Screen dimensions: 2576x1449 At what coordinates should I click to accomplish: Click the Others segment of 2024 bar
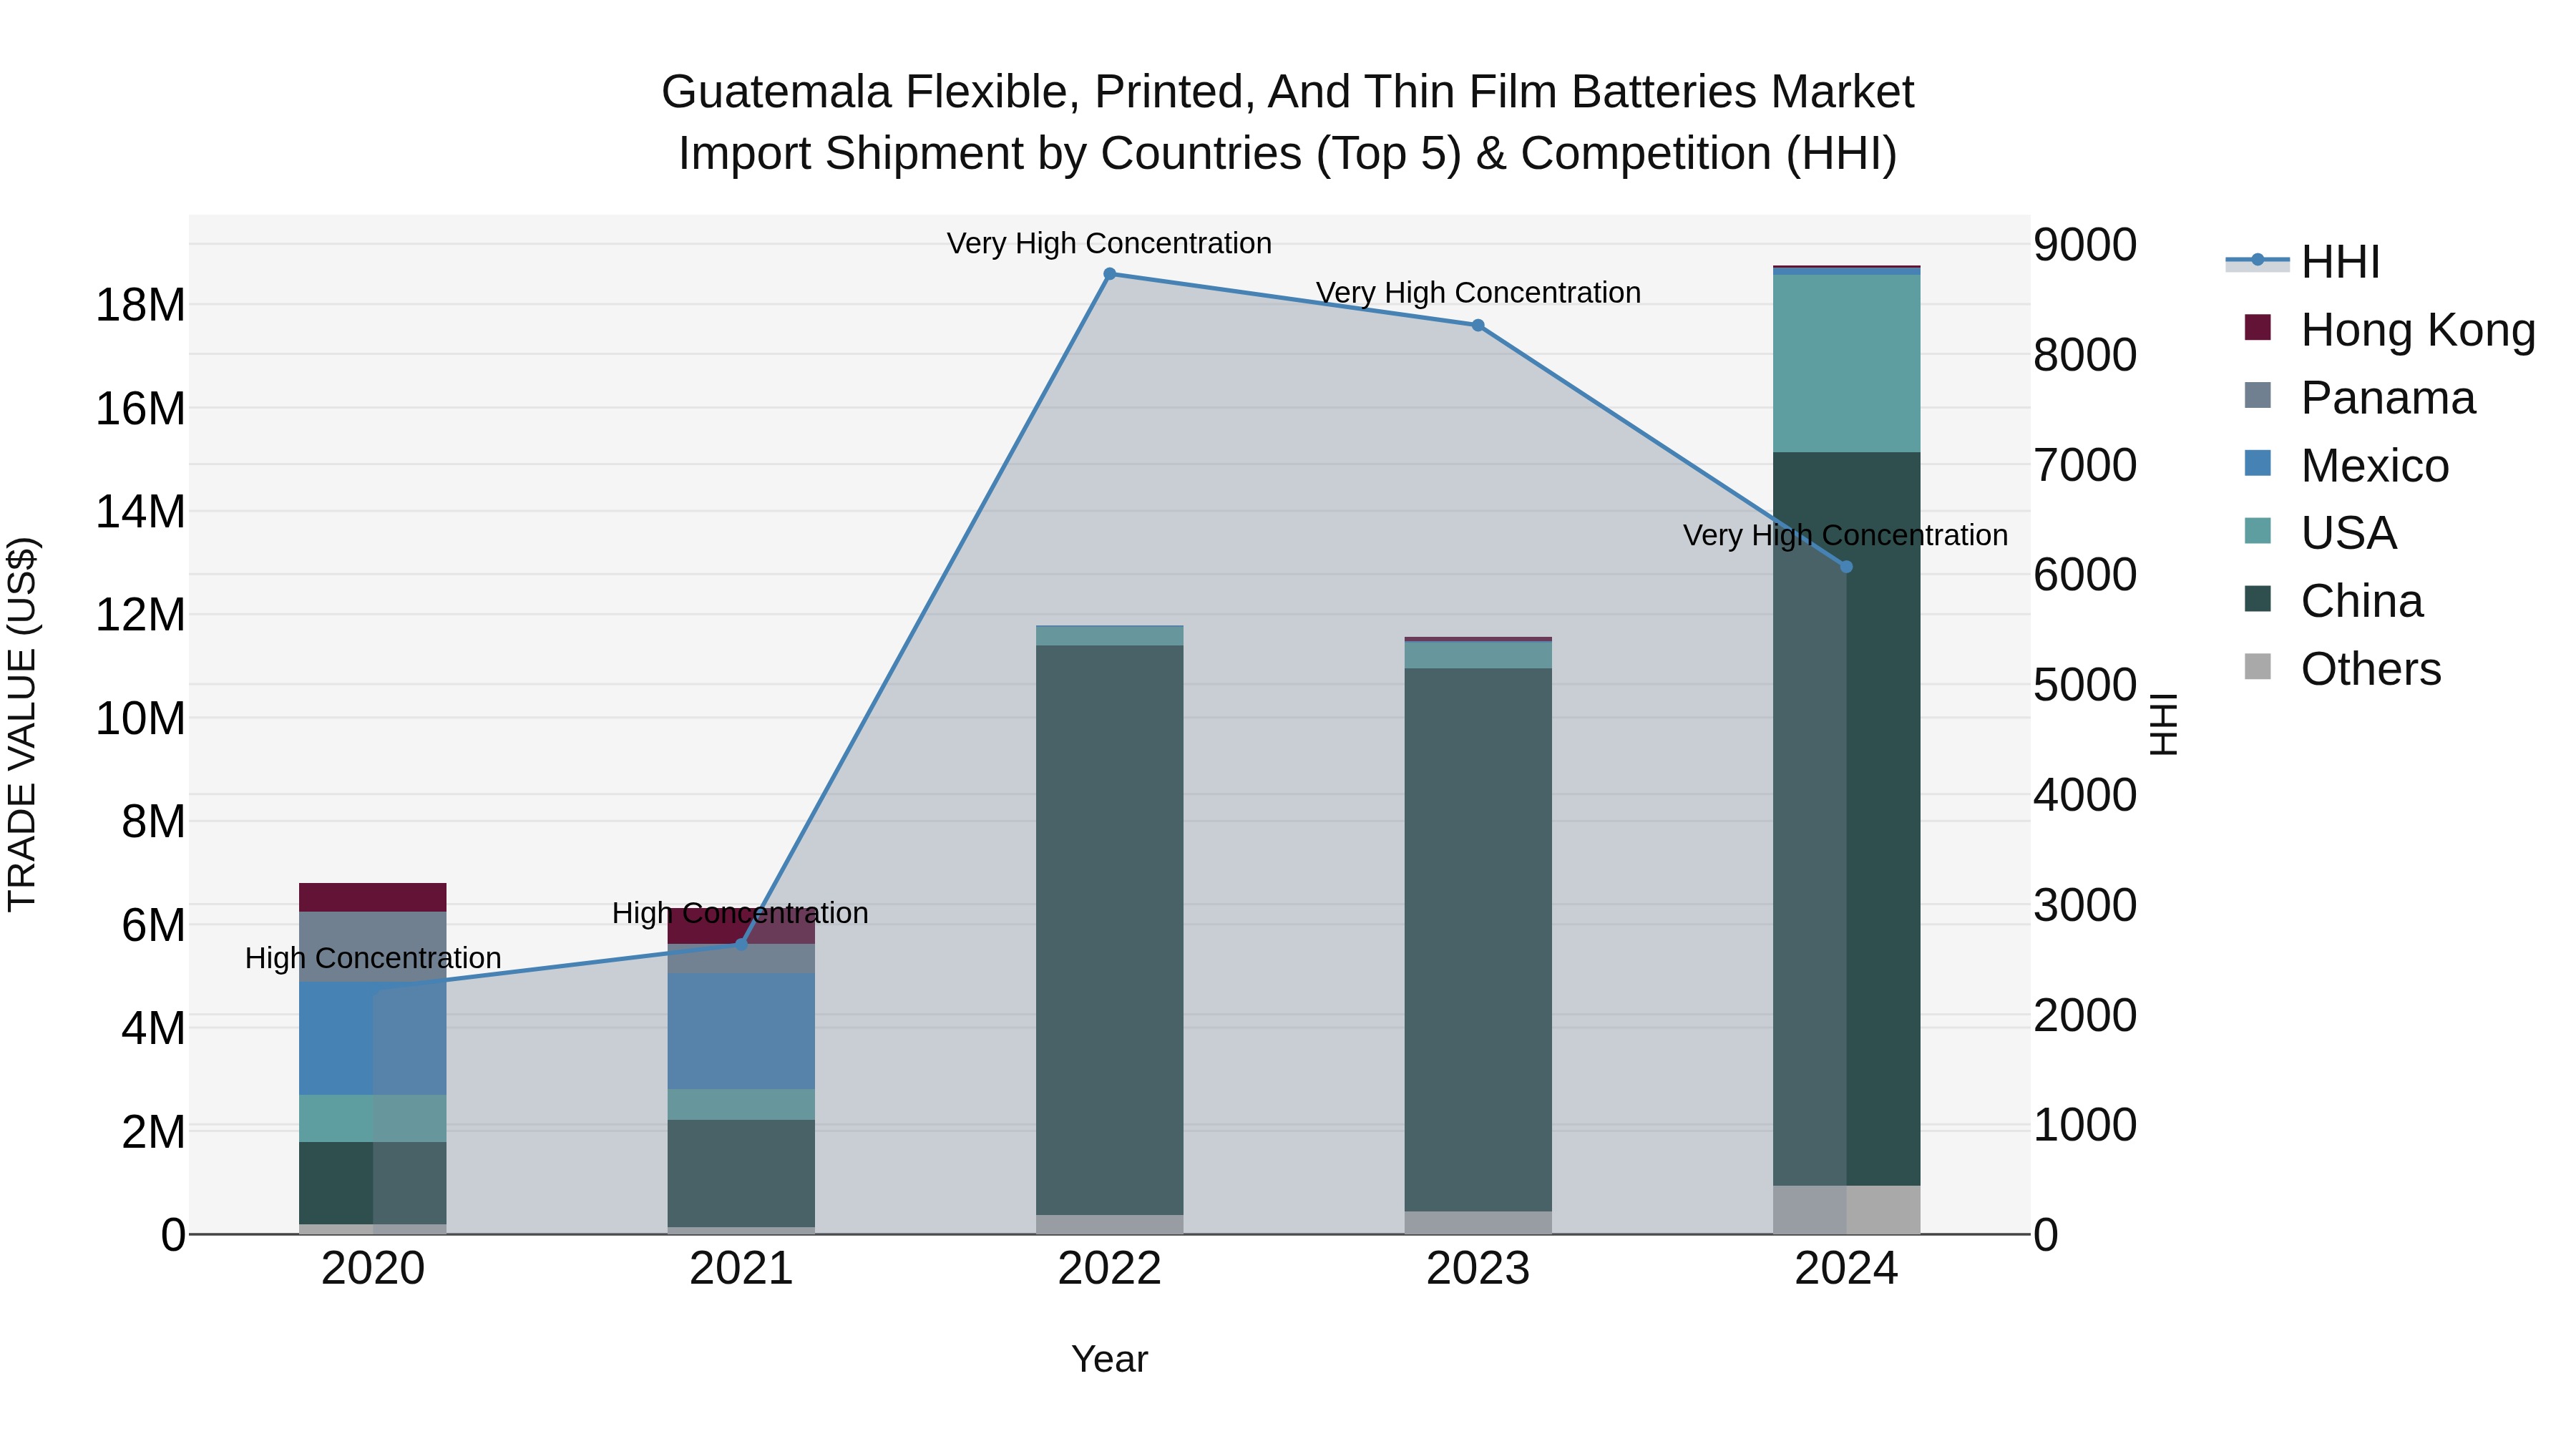1846,1210
